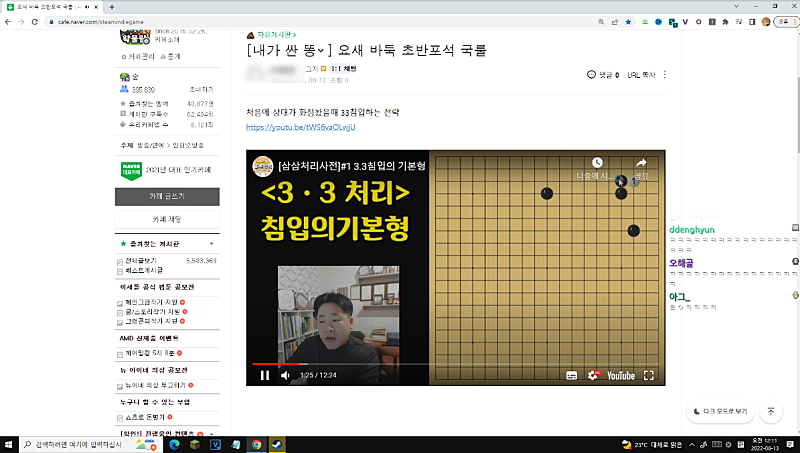Screen dimensions: 800x453
Task: Open Microsoft Edge from the taskbar
Action: (x=174, y=444)
